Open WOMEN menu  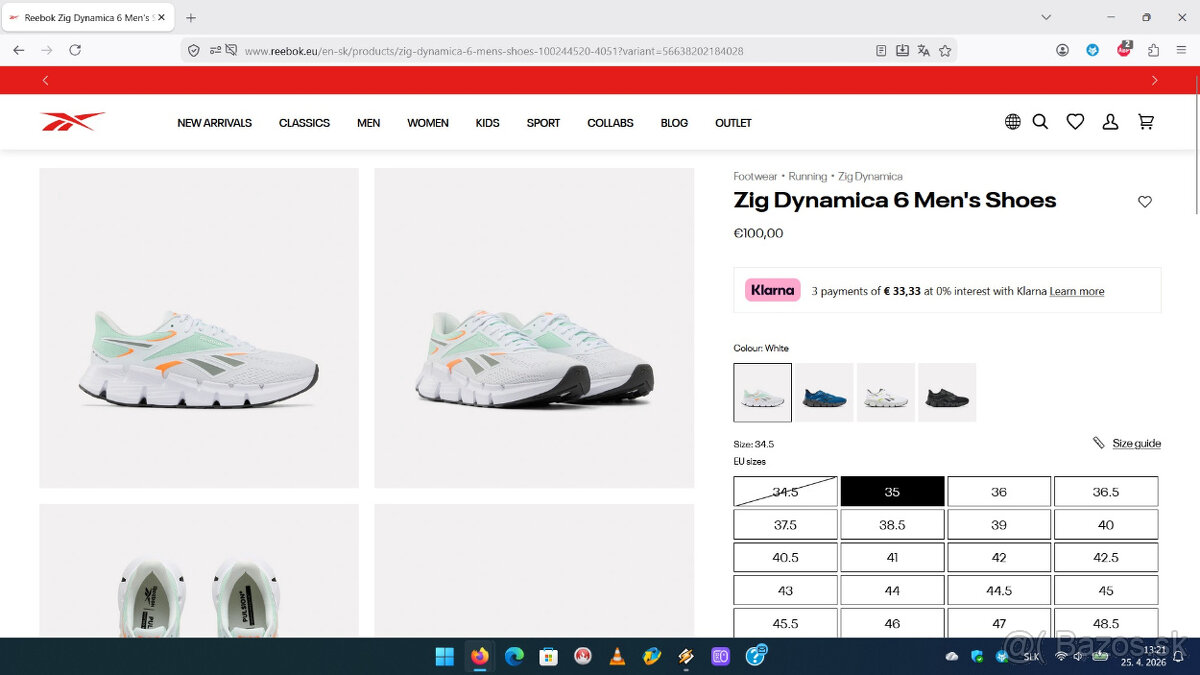pos(428,123)
